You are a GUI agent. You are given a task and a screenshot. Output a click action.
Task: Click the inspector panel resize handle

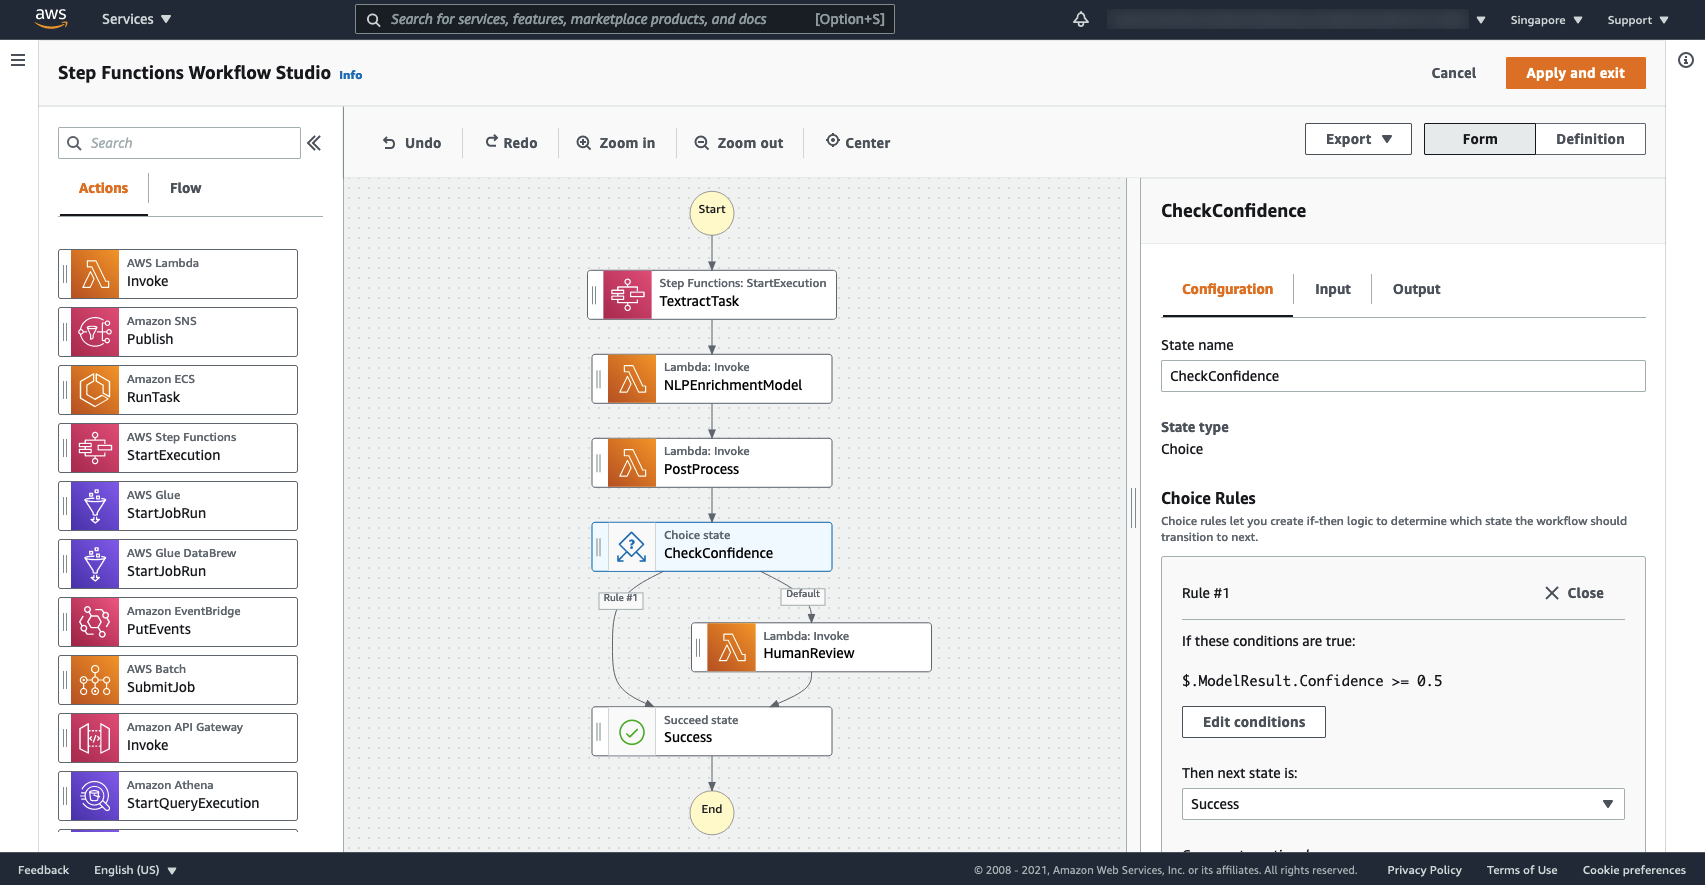coord(1133,508)
